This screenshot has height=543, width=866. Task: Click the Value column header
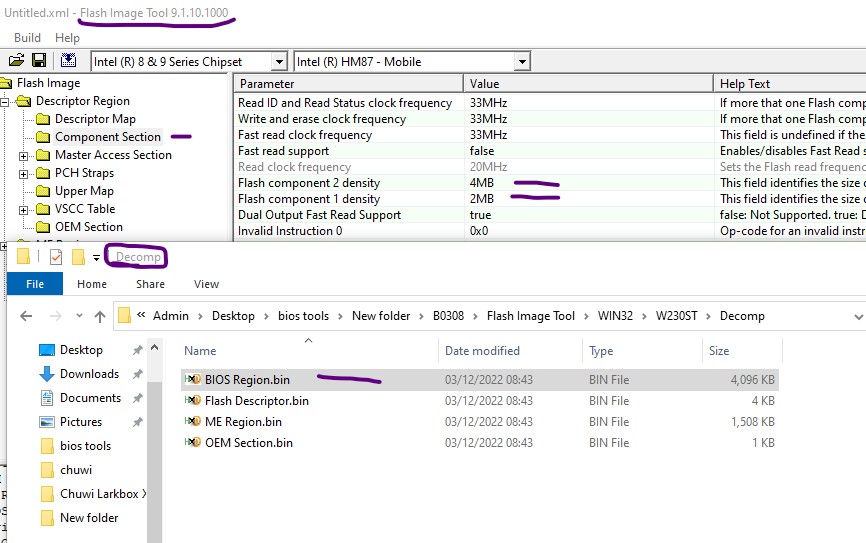click(x=588, y=83)
